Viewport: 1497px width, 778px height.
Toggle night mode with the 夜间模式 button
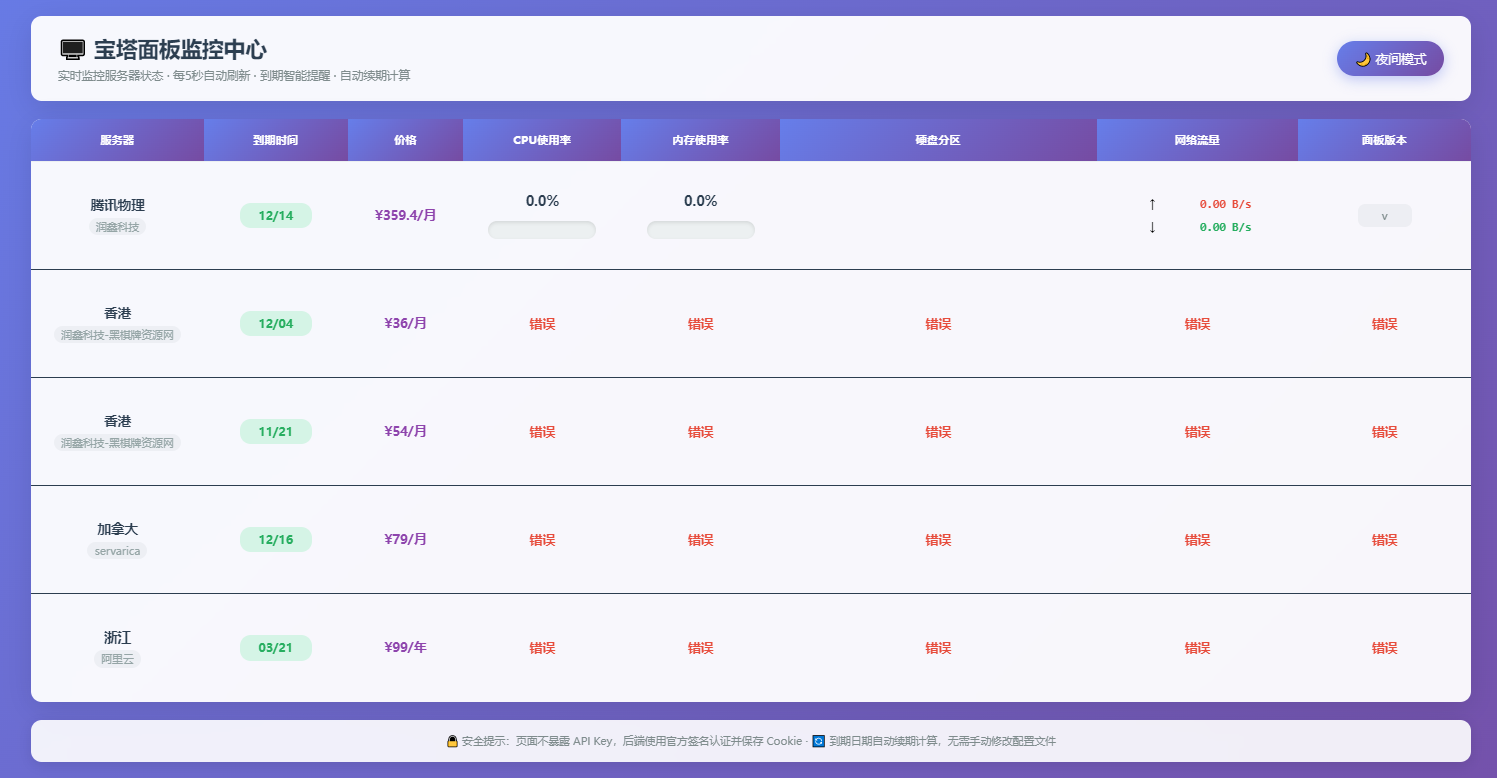(x=1390, y=59)
